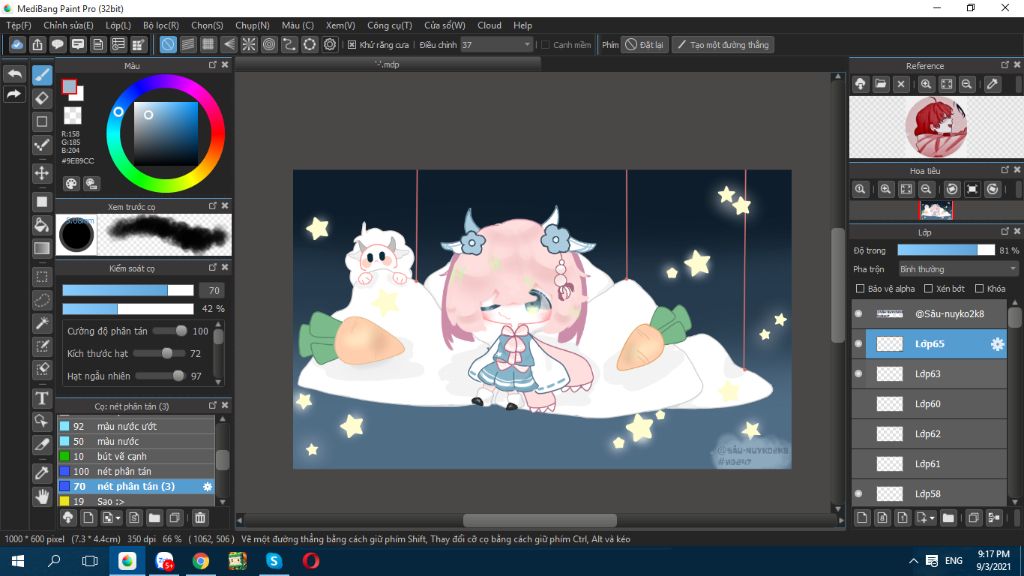
Task: Pick color from the Reference panel eyedropper
Action: [x=993, y=84]
